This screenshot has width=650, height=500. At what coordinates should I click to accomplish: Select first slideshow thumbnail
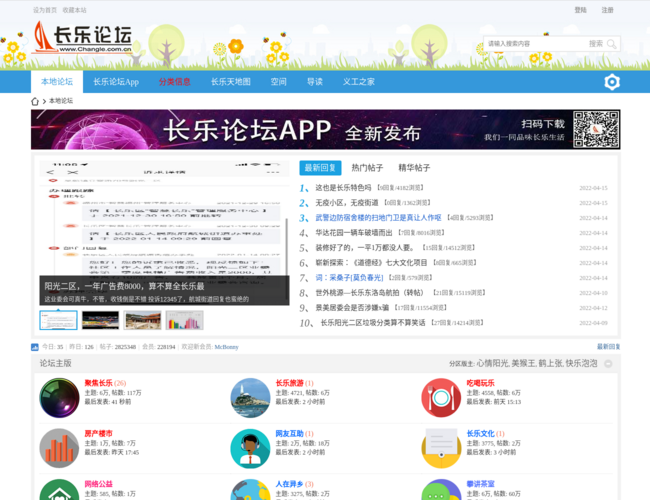pos(58,320)
